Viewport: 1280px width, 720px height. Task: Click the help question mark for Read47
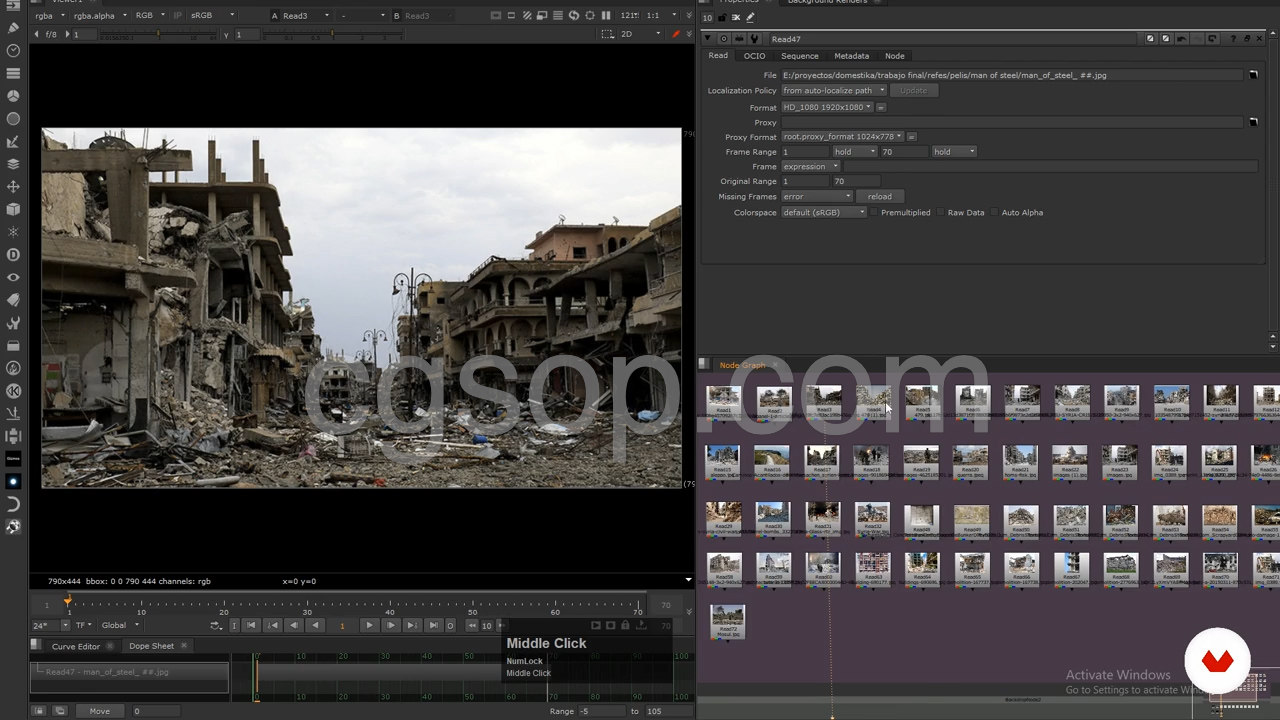1233,39
